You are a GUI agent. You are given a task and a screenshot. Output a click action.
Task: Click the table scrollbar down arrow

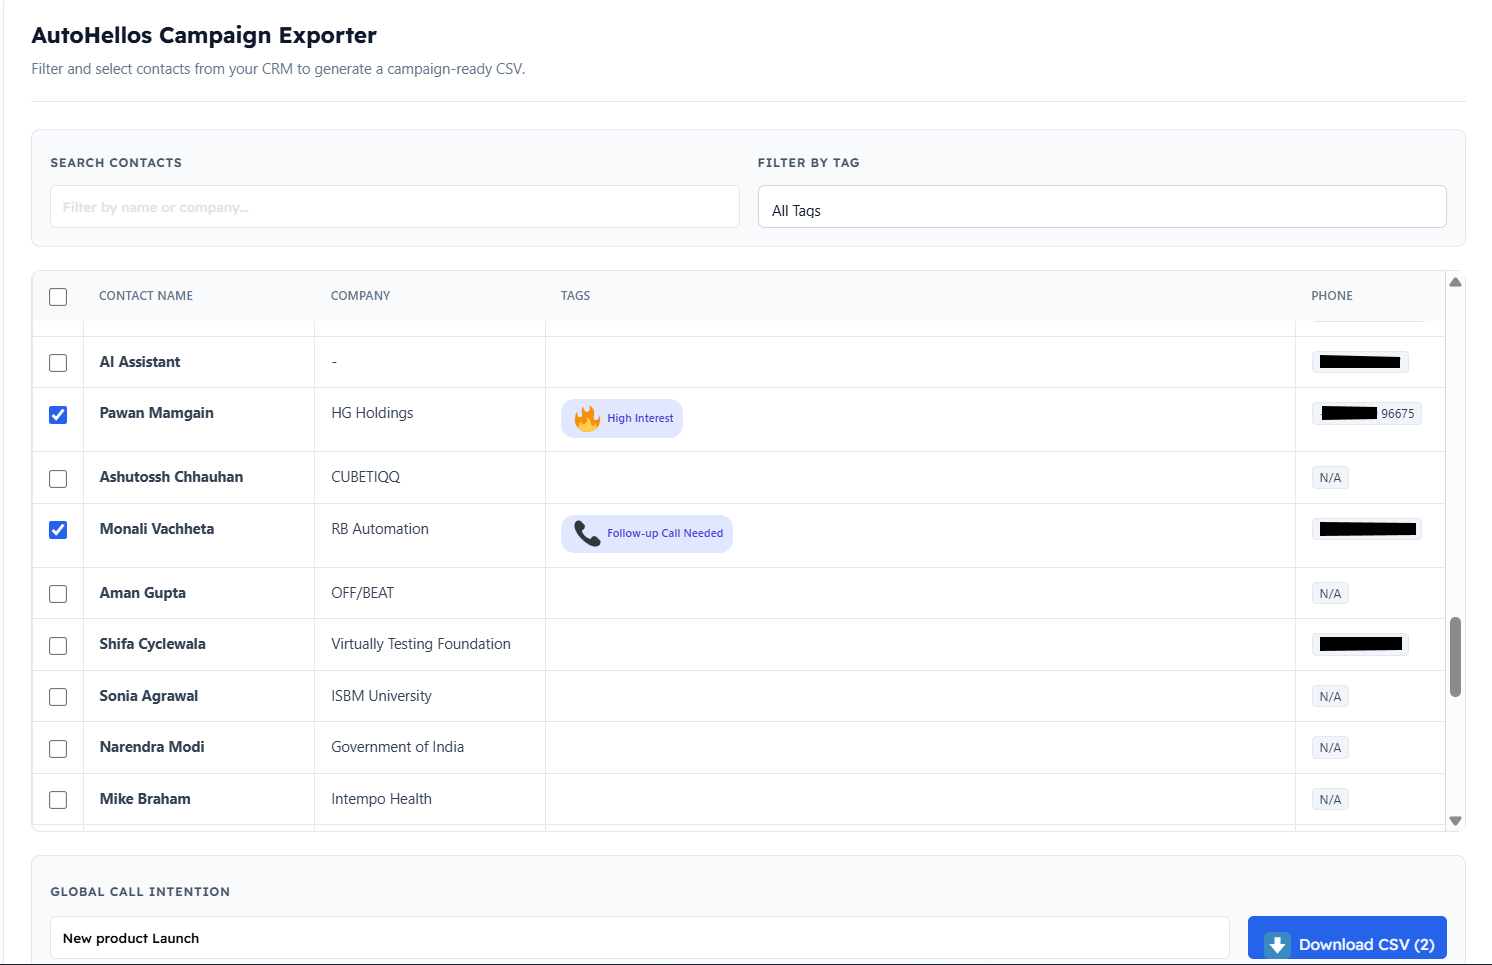click(1456, 820)
